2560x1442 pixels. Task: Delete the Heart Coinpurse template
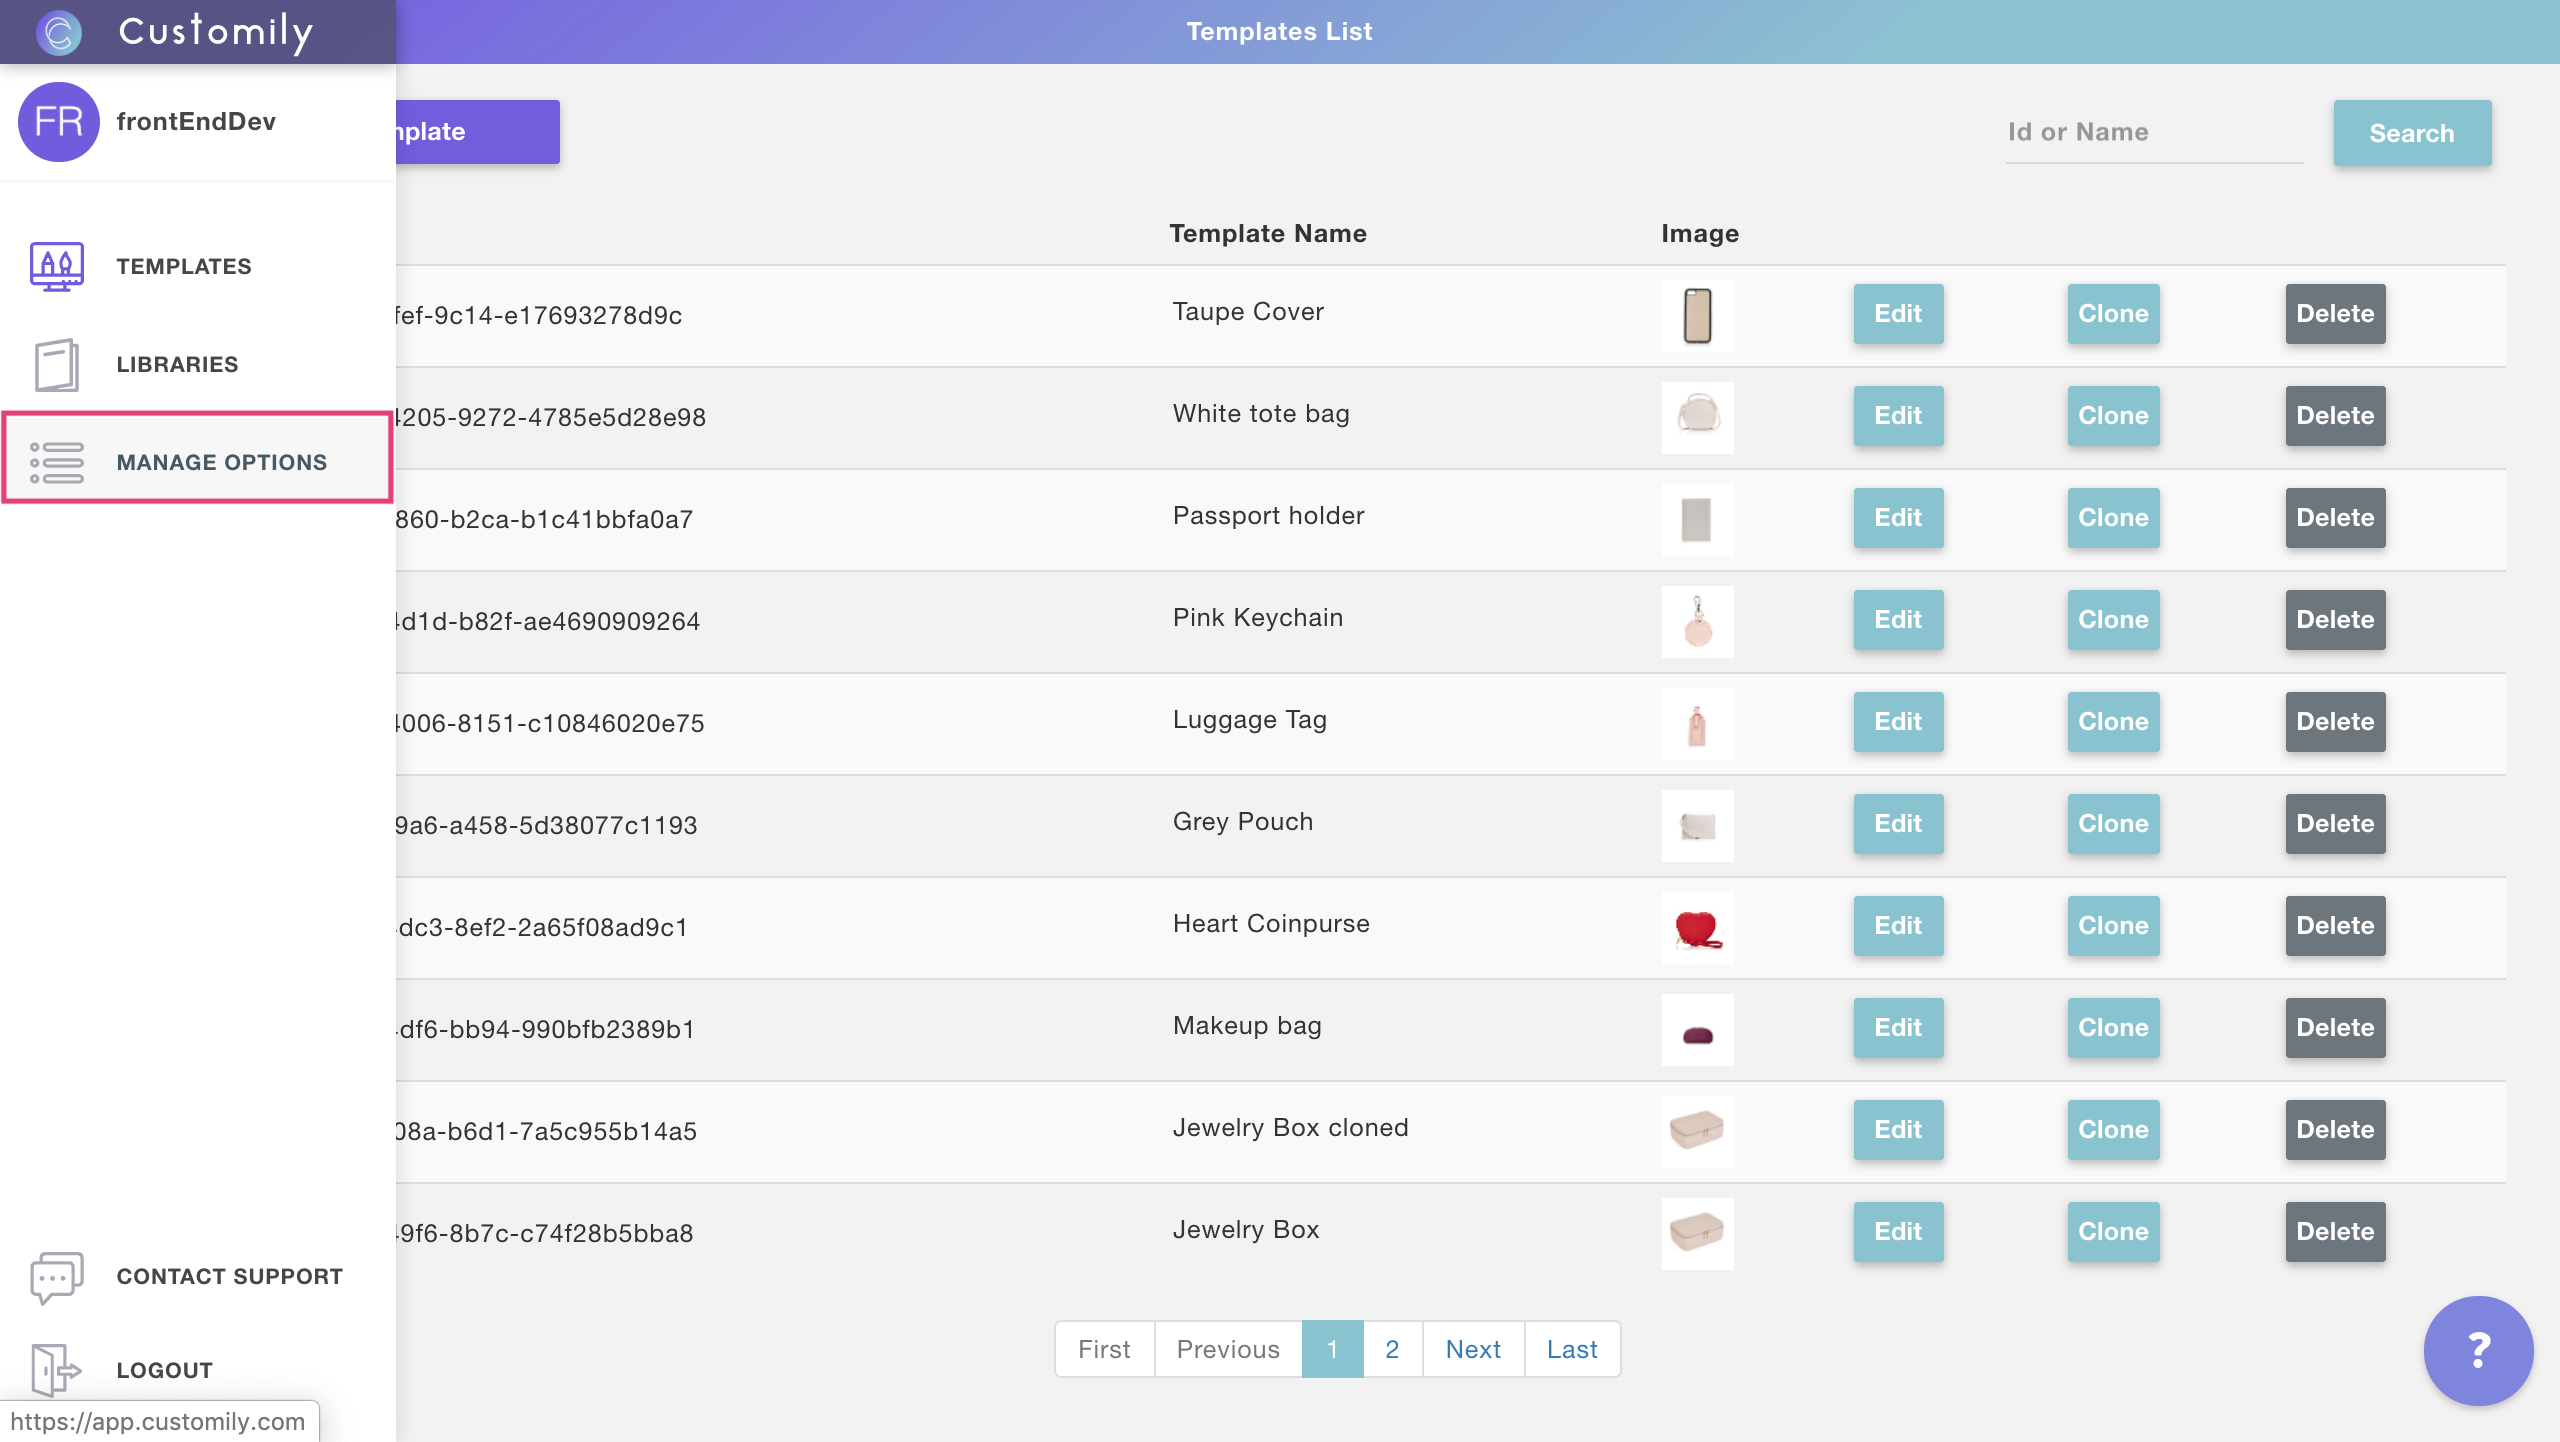coord(2334,926)
